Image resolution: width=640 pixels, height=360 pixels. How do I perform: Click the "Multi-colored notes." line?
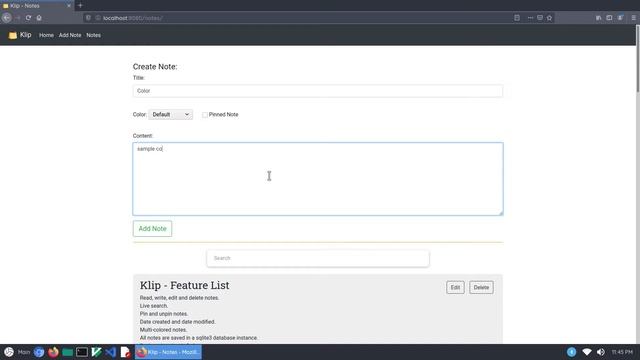163,330
